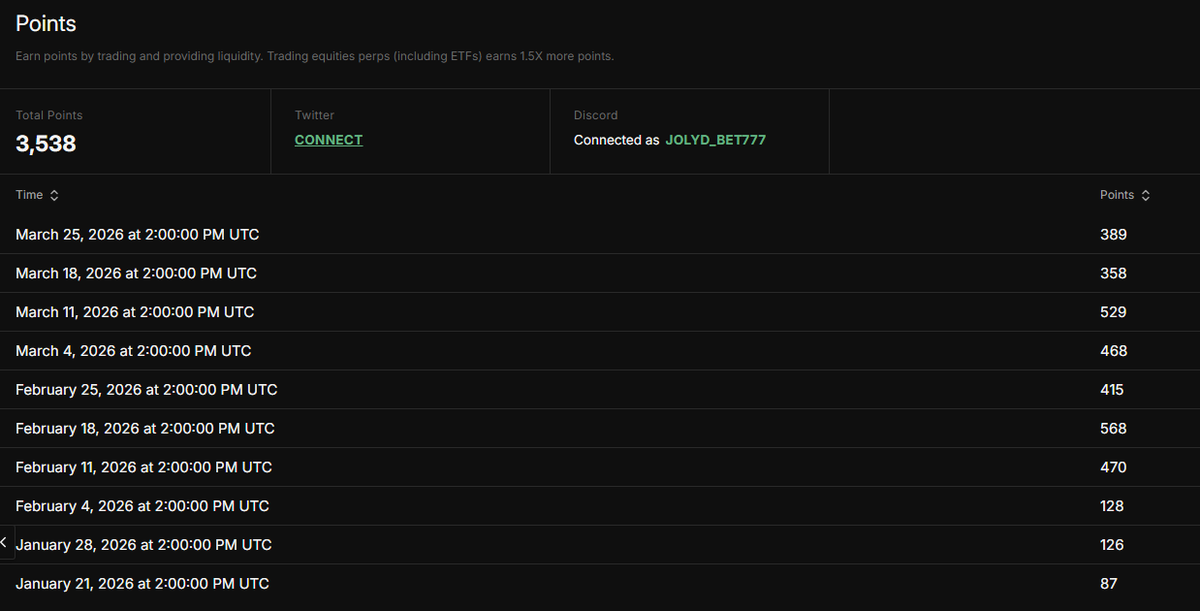Click the 358 points value
This screenshot has height=611, width=1200.
(x=1113, y=273)
